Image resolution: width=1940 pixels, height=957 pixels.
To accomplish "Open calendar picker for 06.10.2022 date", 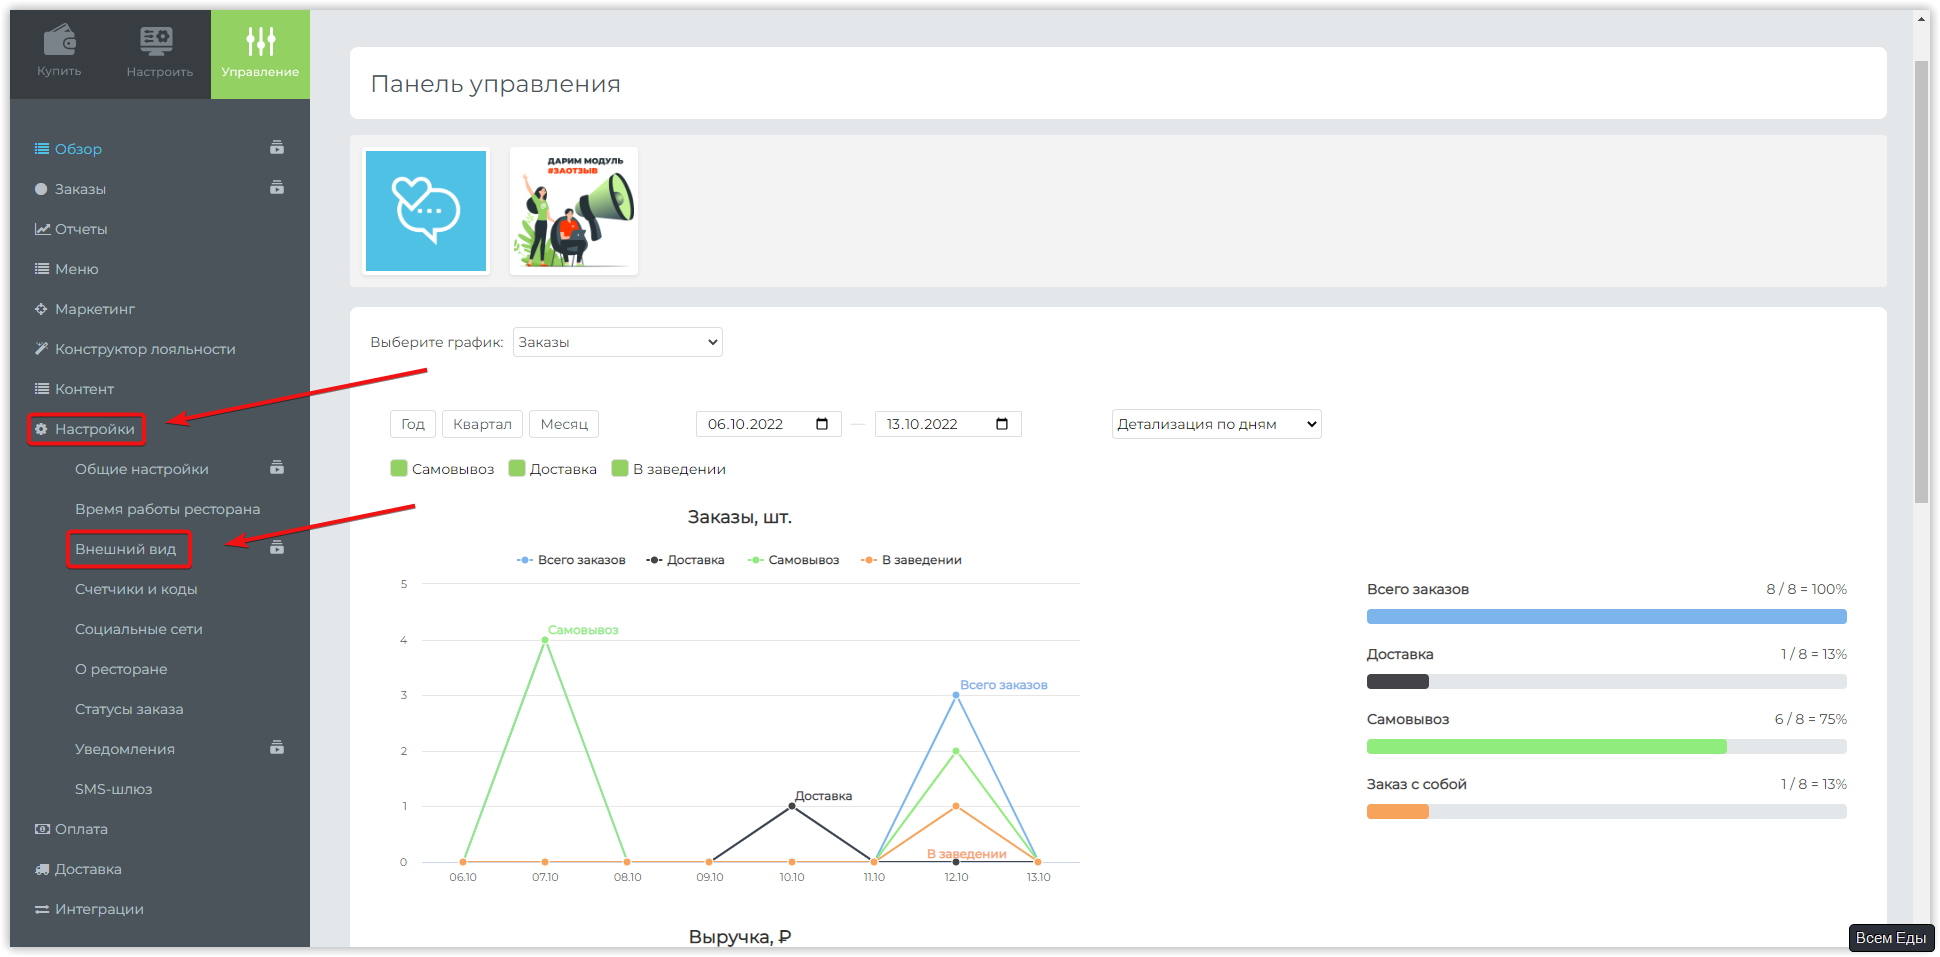I will tap(822, 424).
